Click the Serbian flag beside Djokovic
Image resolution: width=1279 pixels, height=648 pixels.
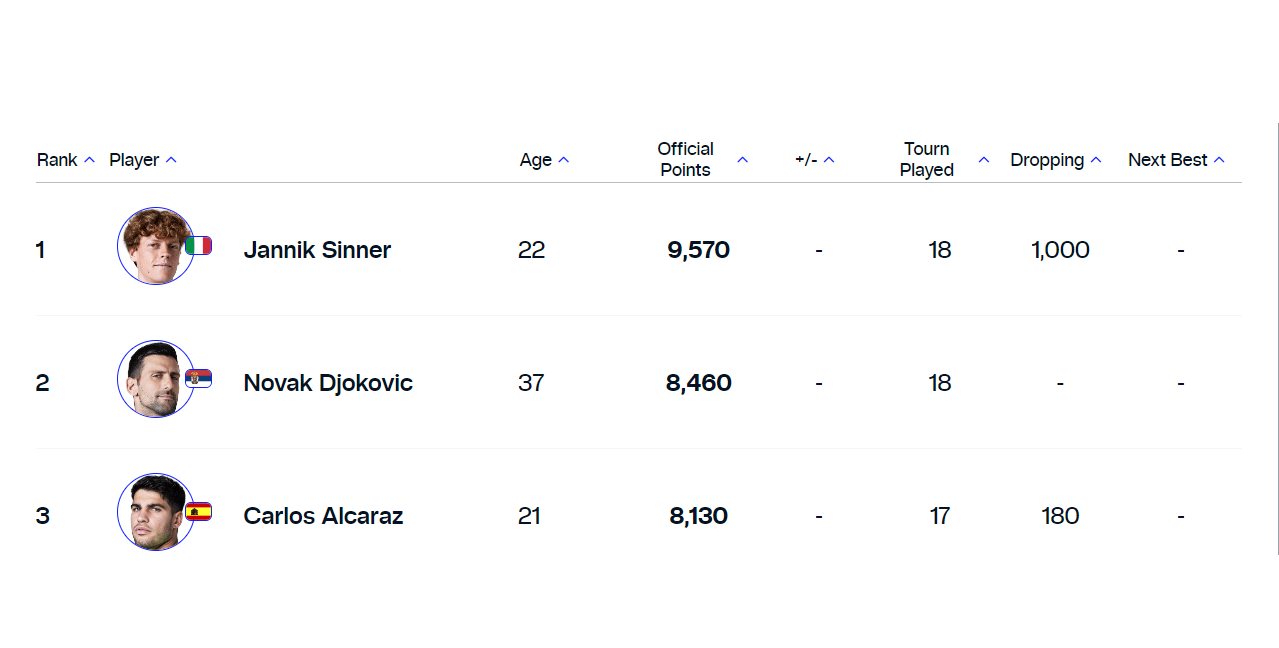[198, 378]
